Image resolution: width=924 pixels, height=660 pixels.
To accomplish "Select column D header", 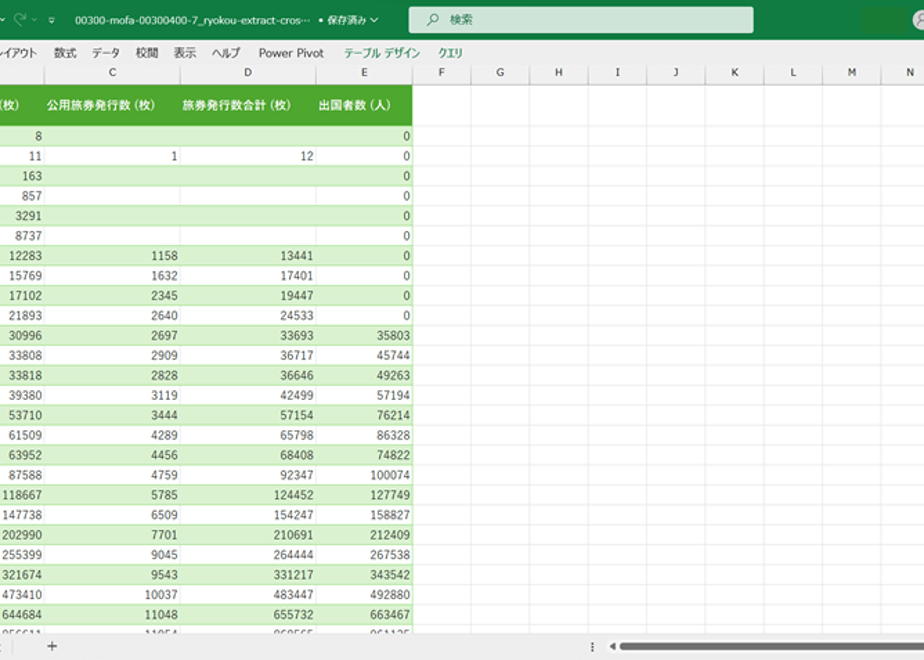I will (248, 72).
